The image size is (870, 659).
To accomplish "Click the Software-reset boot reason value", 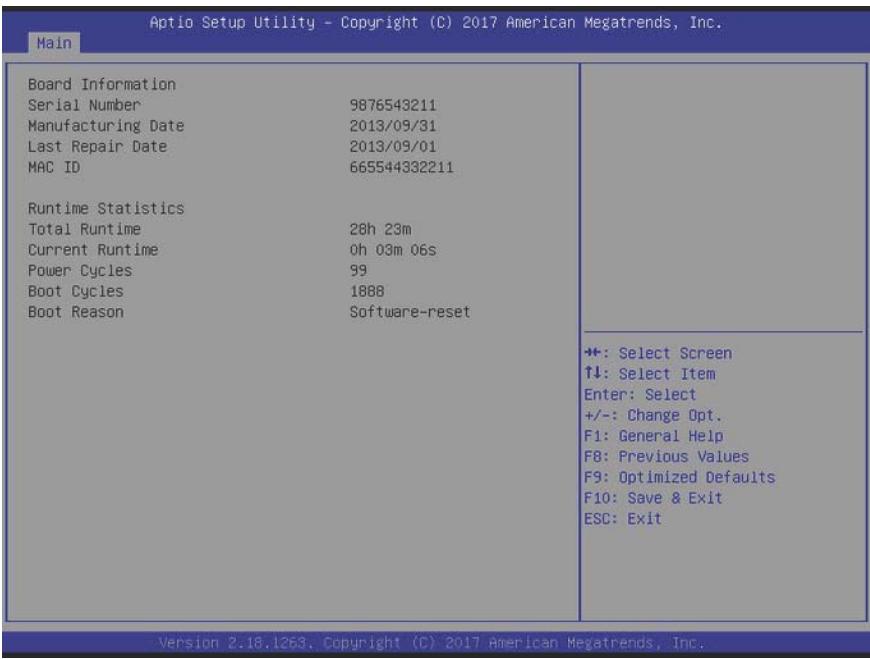I will (410, 312).
